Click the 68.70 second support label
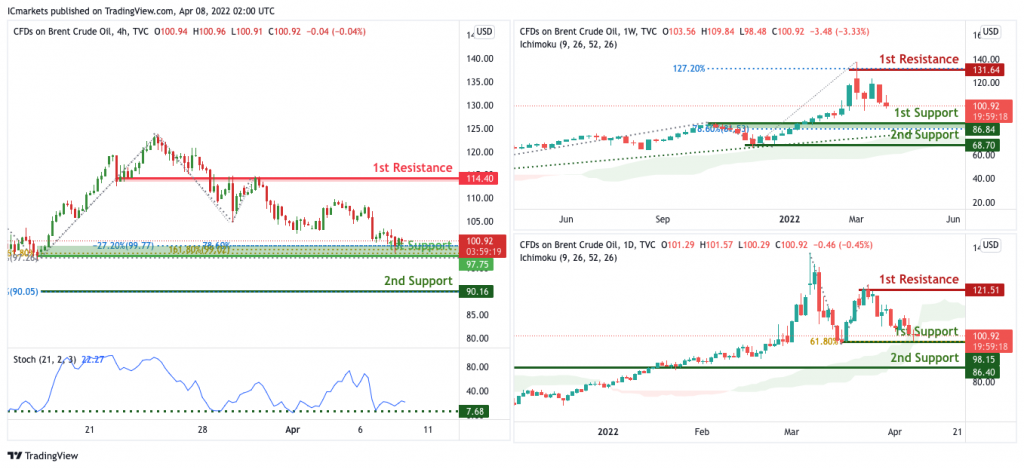 point(983,144)
